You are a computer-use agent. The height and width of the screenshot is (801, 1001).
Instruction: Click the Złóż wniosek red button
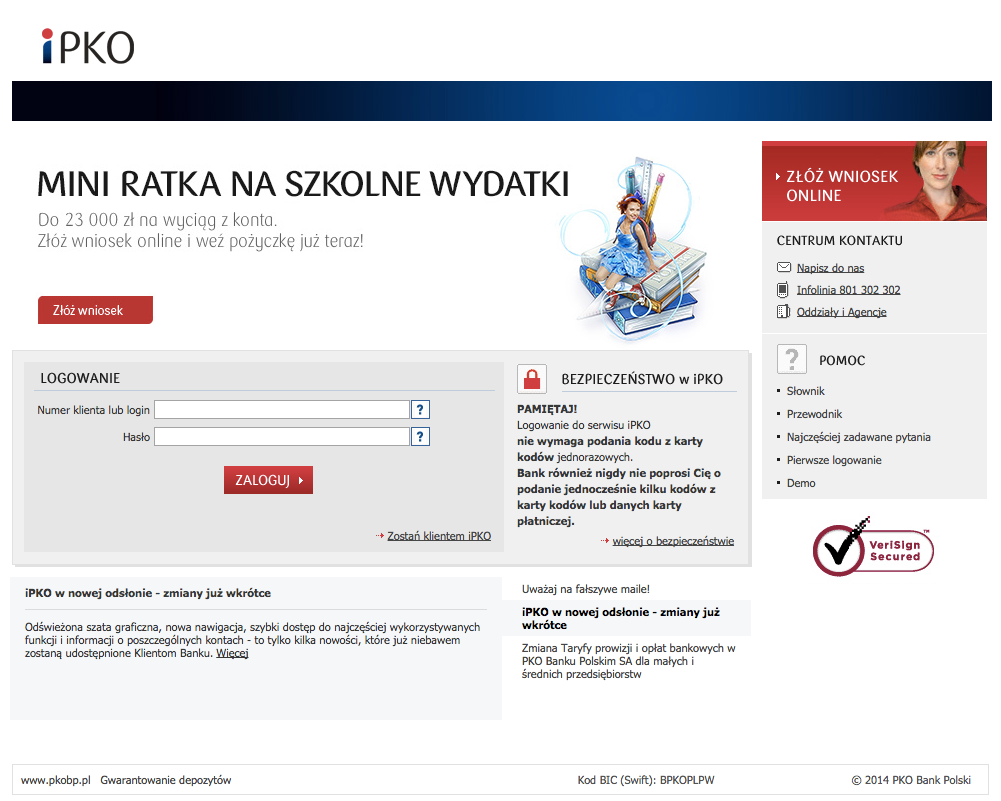pos(95,310)
